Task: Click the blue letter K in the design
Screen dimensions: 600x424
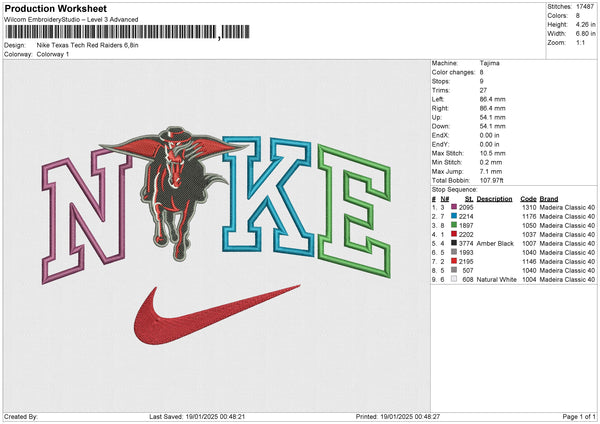Action: pyautogui.click(x=268, y=196)
